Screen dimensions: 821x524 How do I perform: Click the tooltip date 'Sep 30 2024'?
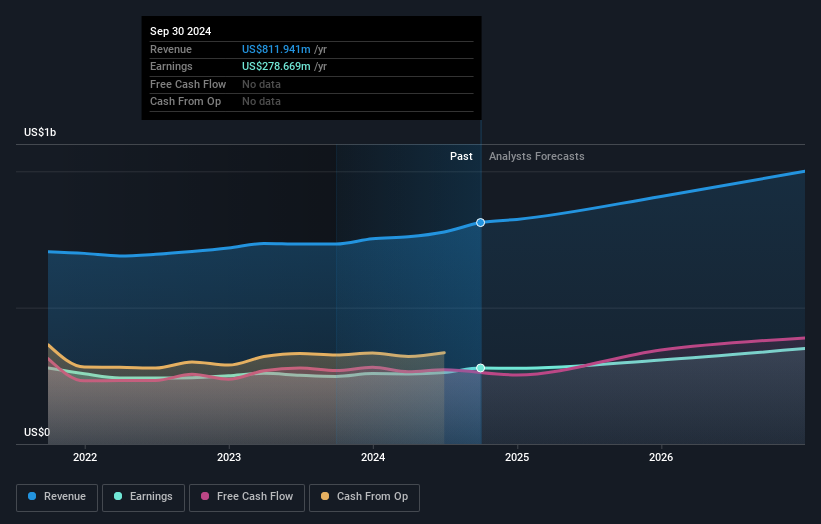181,31
